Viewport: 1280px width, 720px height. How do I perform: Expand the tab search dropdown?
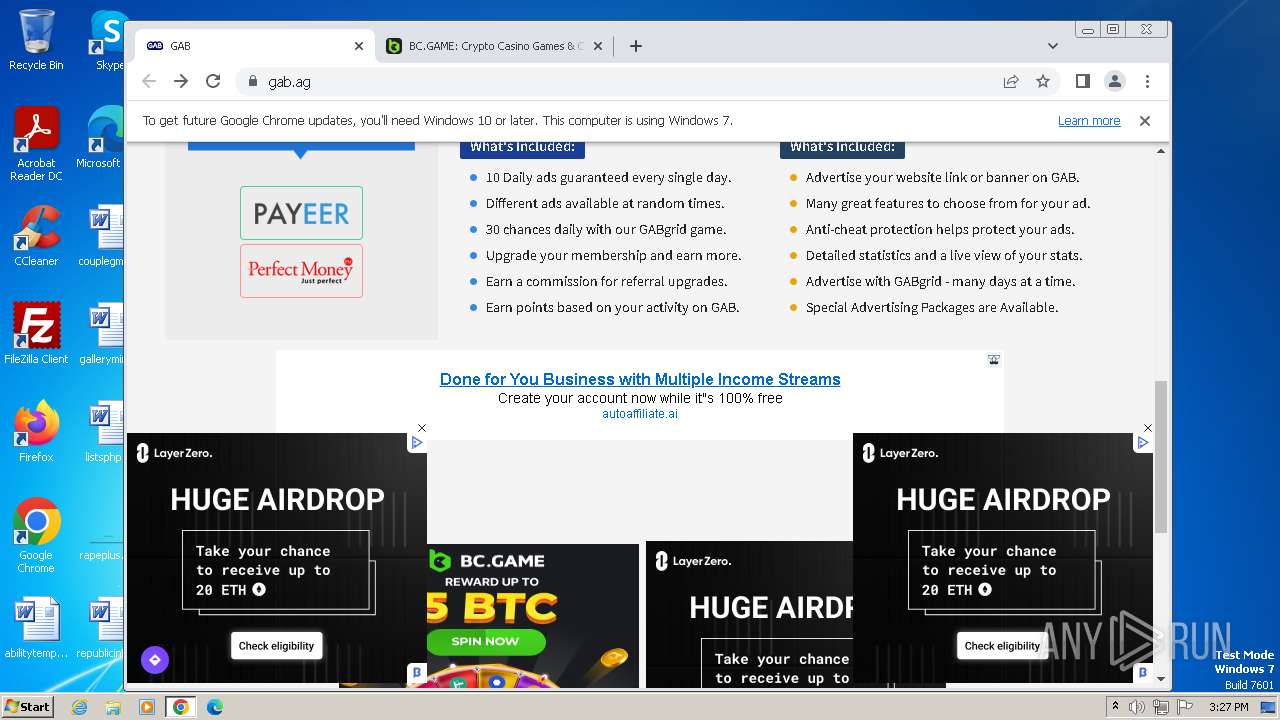(x=1053, y=46)
